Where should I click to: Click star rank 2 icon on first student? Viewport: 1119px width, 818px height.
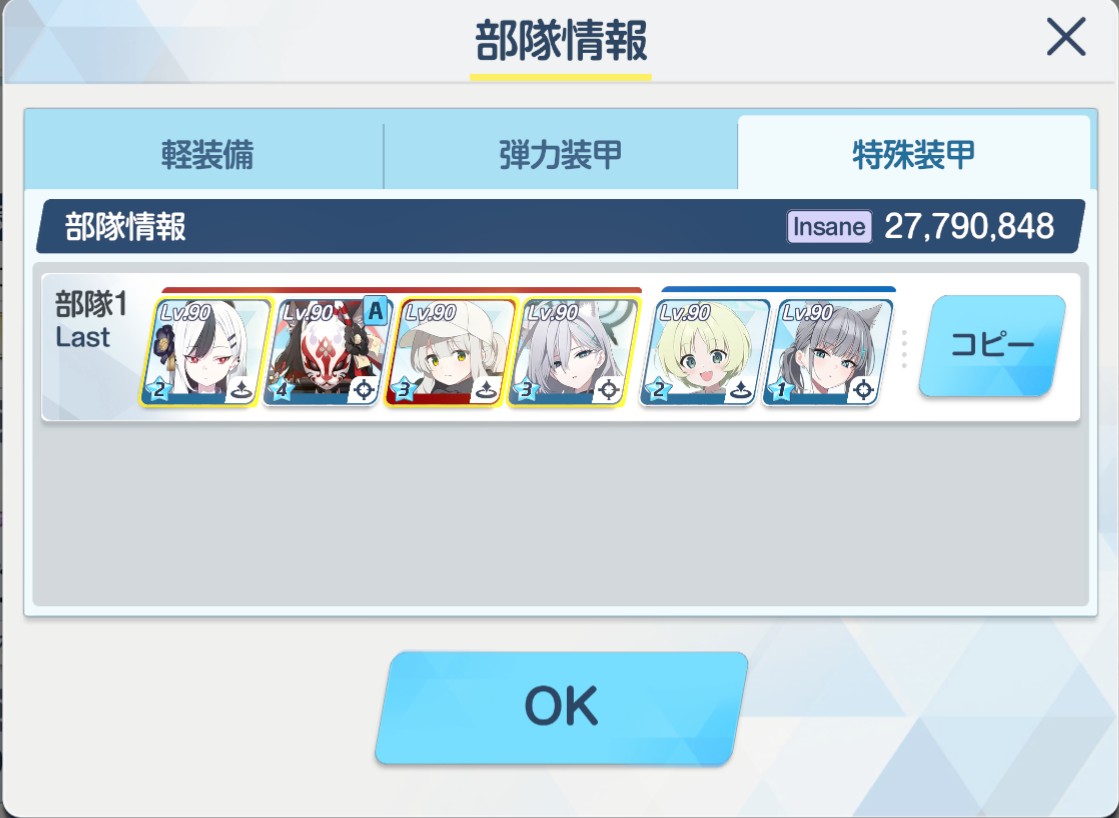click(158, 390)
